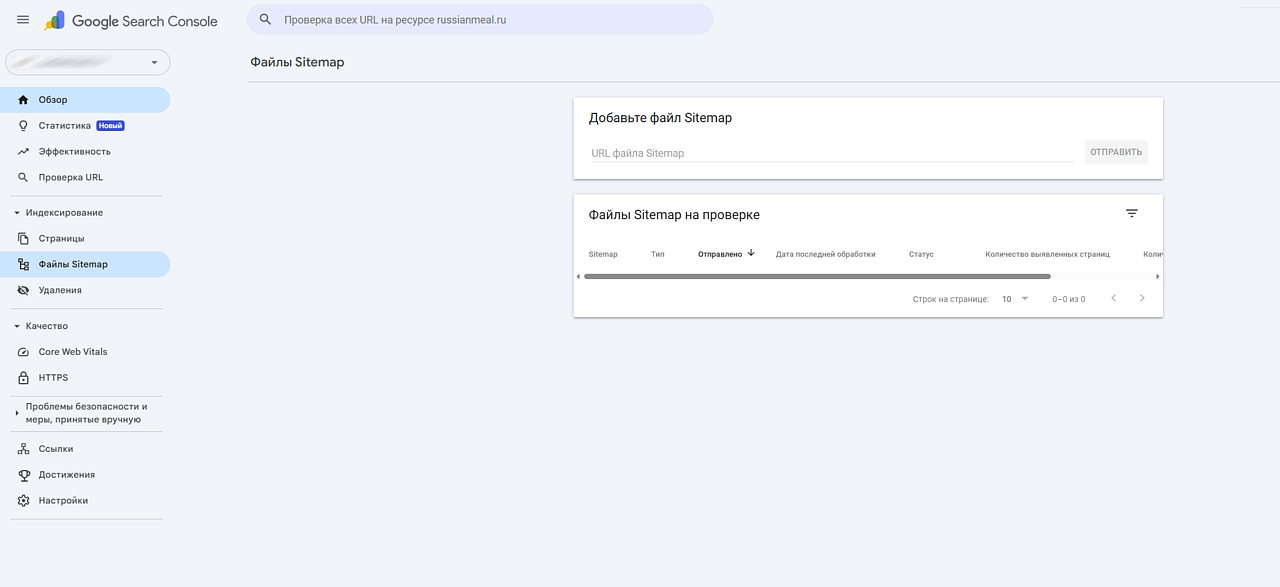
Task: Click the magnifier icon in the search bar
Action: (266, 19)
